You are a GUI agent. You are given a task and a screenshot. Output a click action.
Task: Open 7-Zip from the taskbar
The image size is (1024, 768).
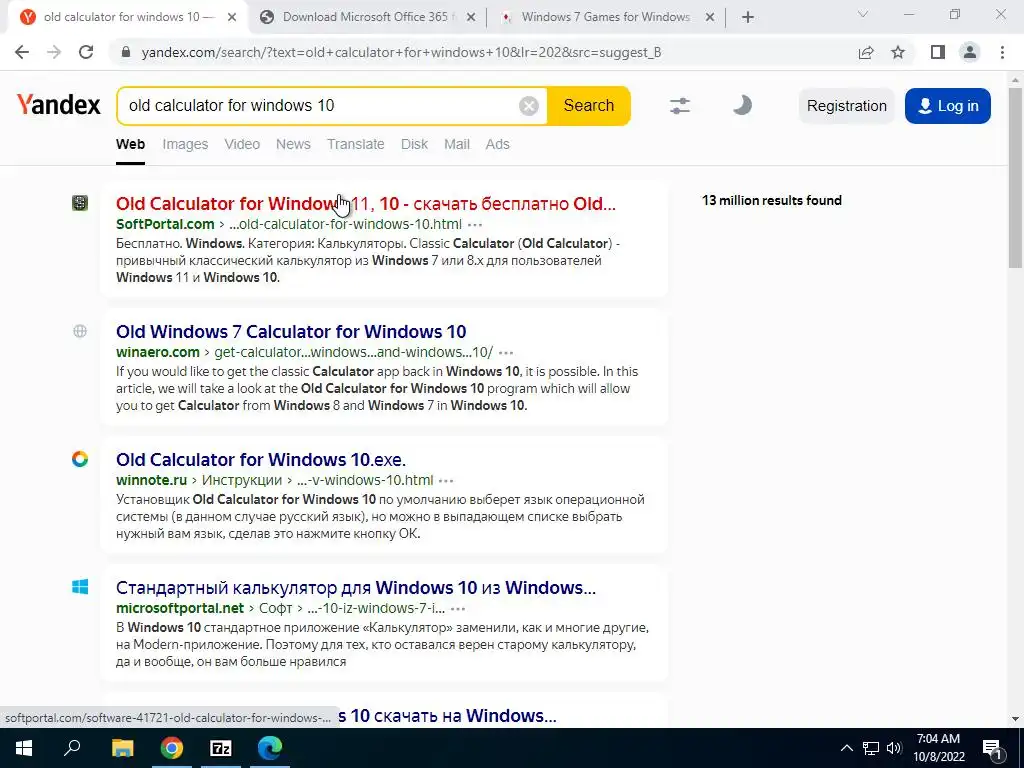tap(221, 748)
